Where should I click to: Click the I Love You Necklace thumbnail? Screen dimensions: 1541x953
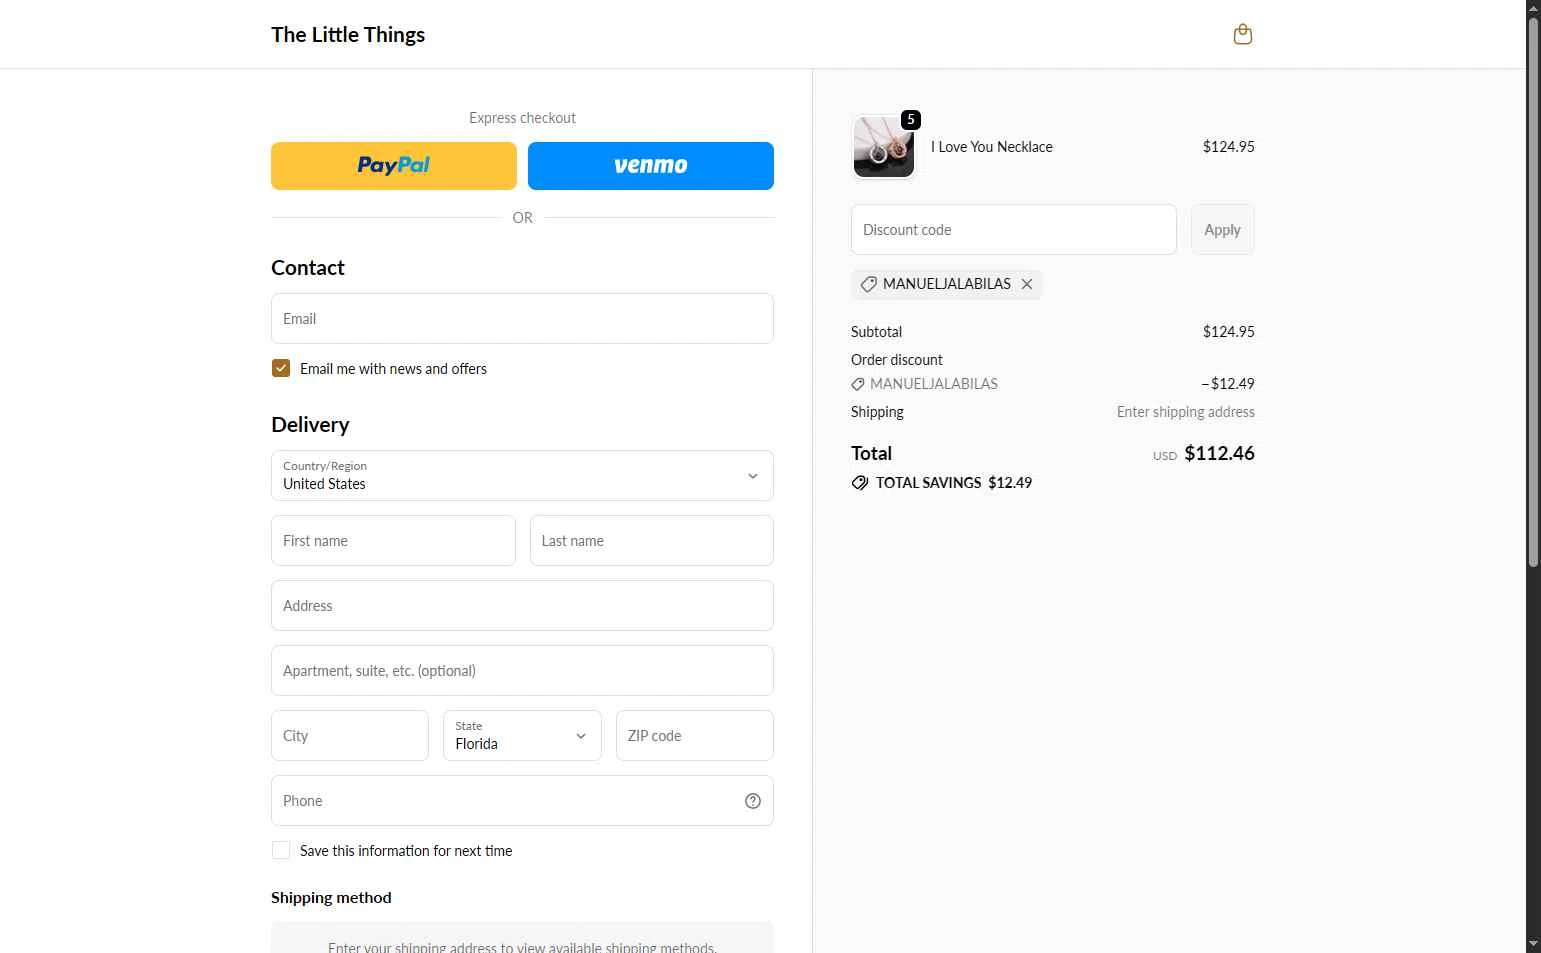[884, 147]
